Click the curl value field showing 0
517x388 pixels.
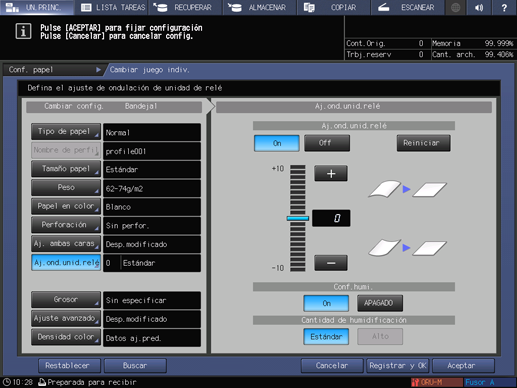coord(331,218)
